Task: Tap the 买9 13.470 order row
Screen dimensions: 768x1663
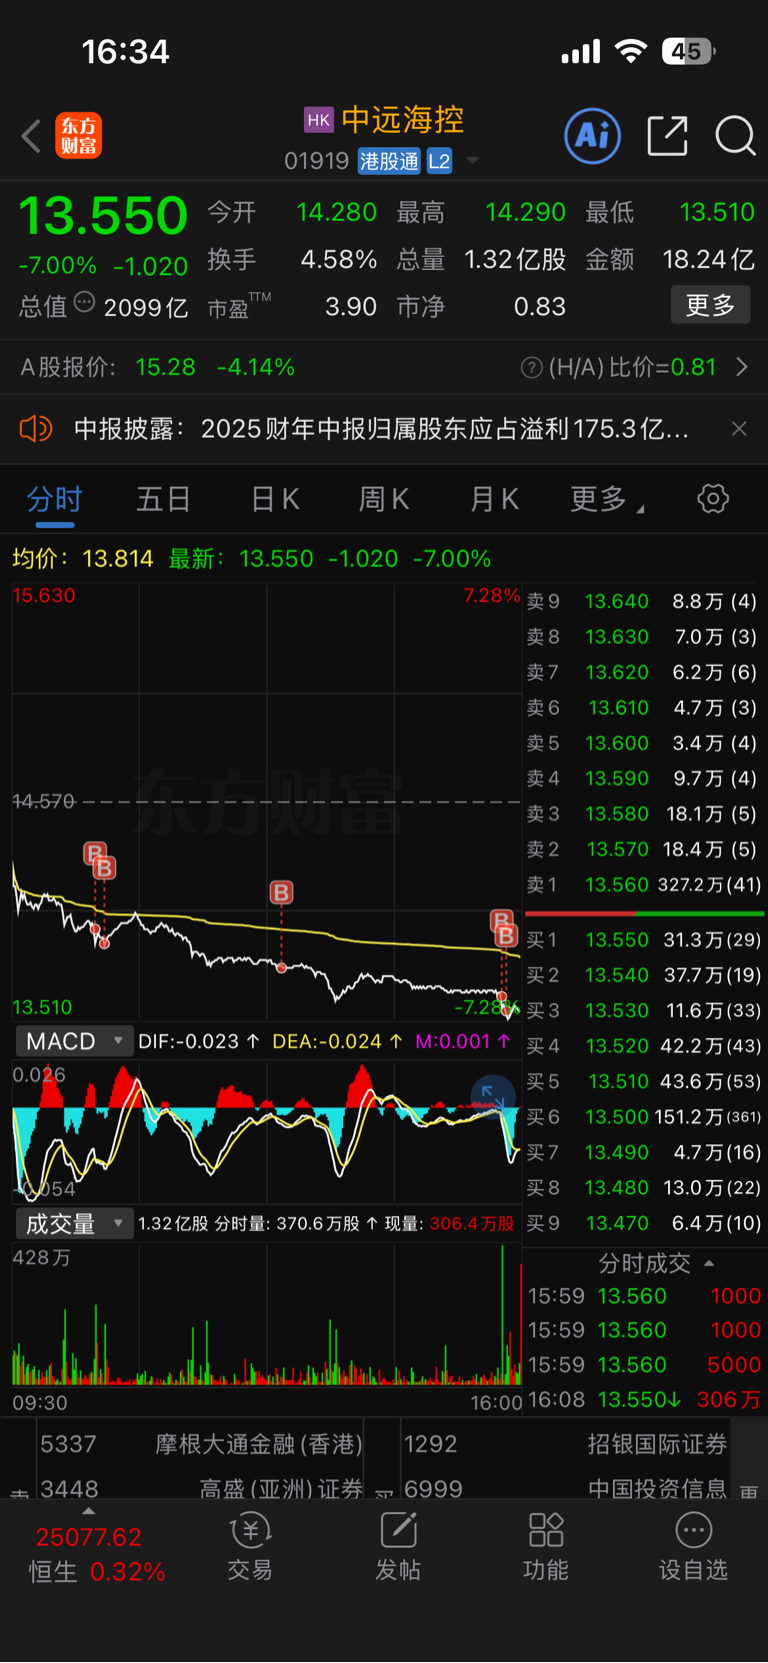Action: tap(644, 1223)
